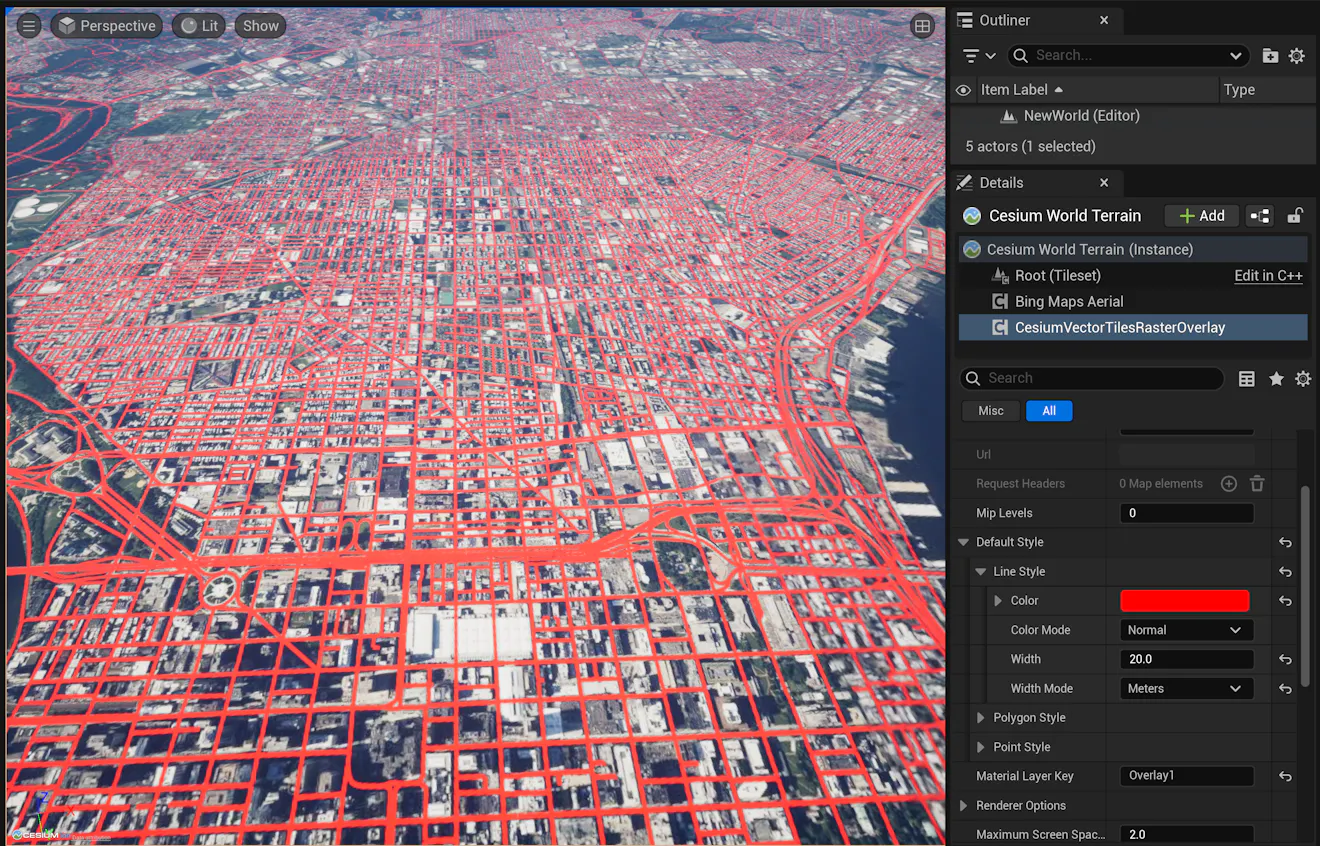Viewport: 1320px width, 846px height.
Task: Collapse the Default Style section
Action: [x=964, y=542]
